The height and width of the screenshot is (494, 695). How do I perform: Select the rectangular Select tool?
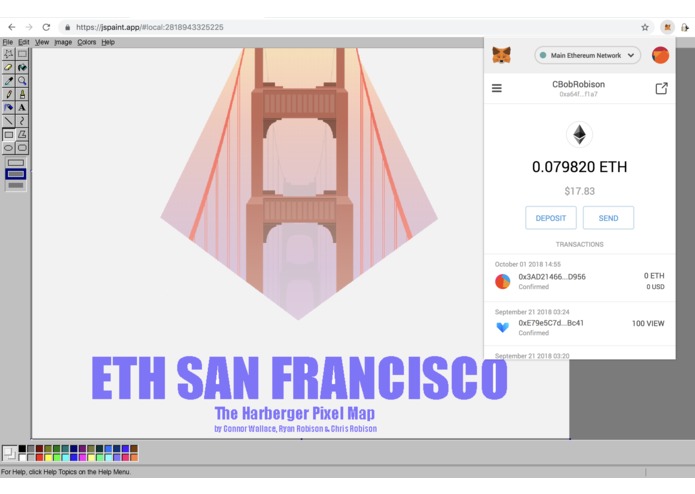coord(22,54)
